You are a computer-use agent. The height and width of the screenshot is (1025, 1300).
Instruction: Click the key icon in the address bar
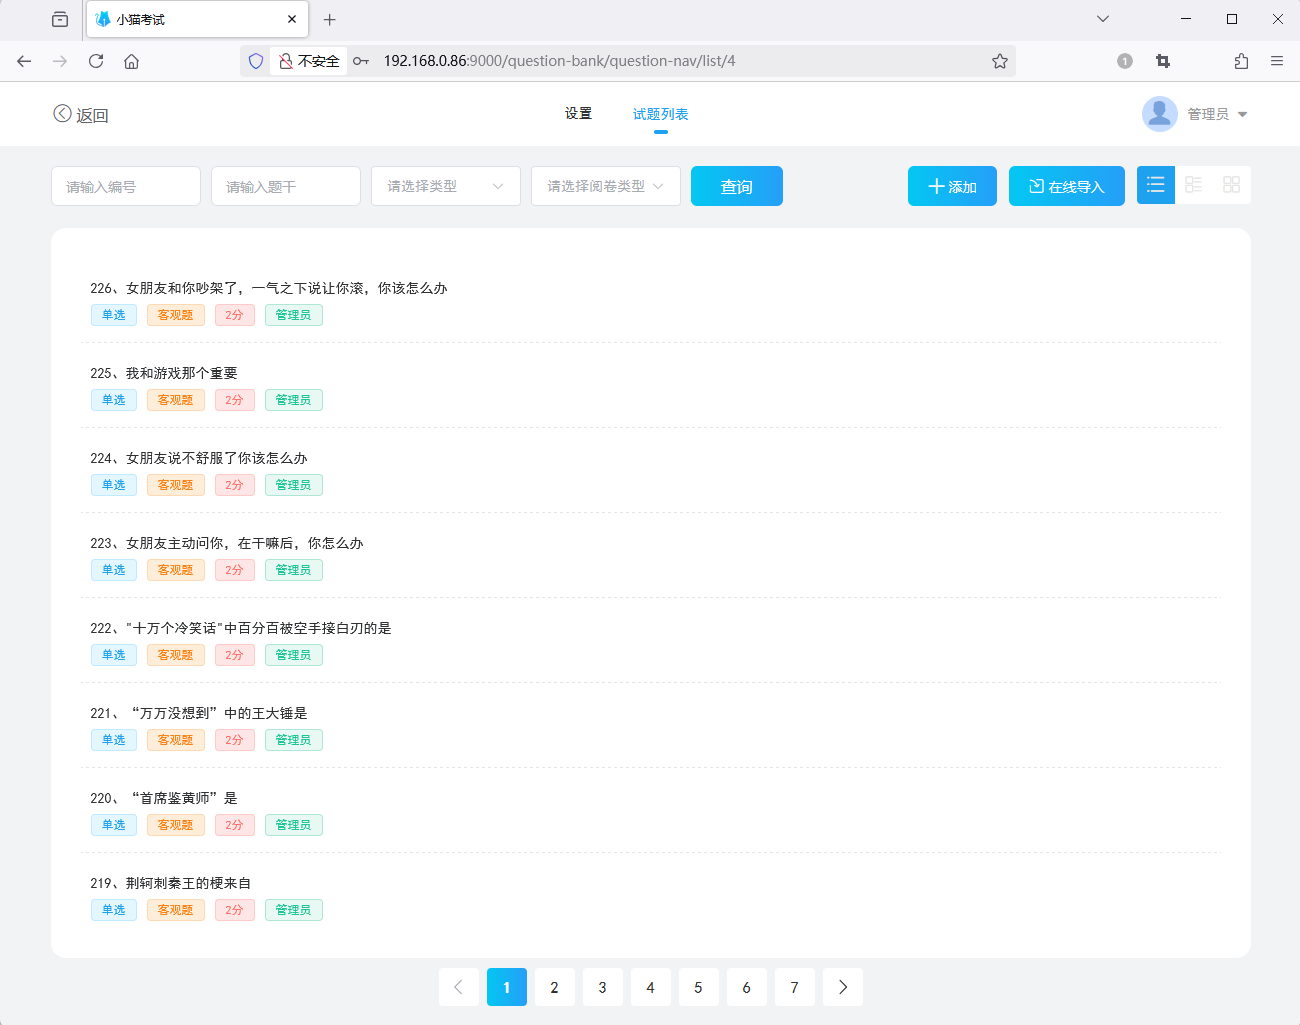tap(360, 61)
